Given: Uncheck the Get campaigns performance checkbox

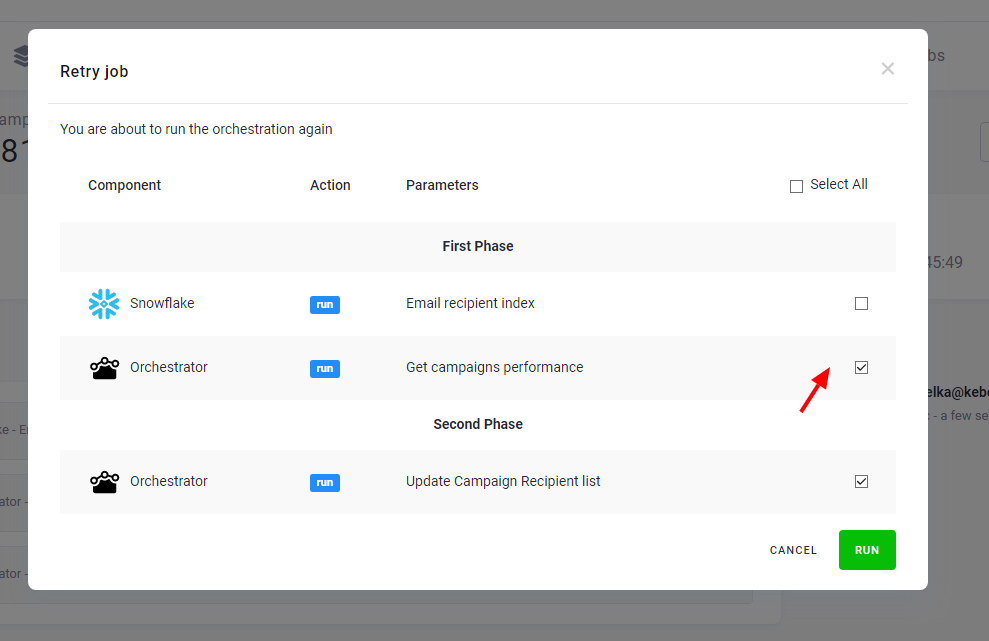Looking at the screenshot, I should (x=861, y=367).
